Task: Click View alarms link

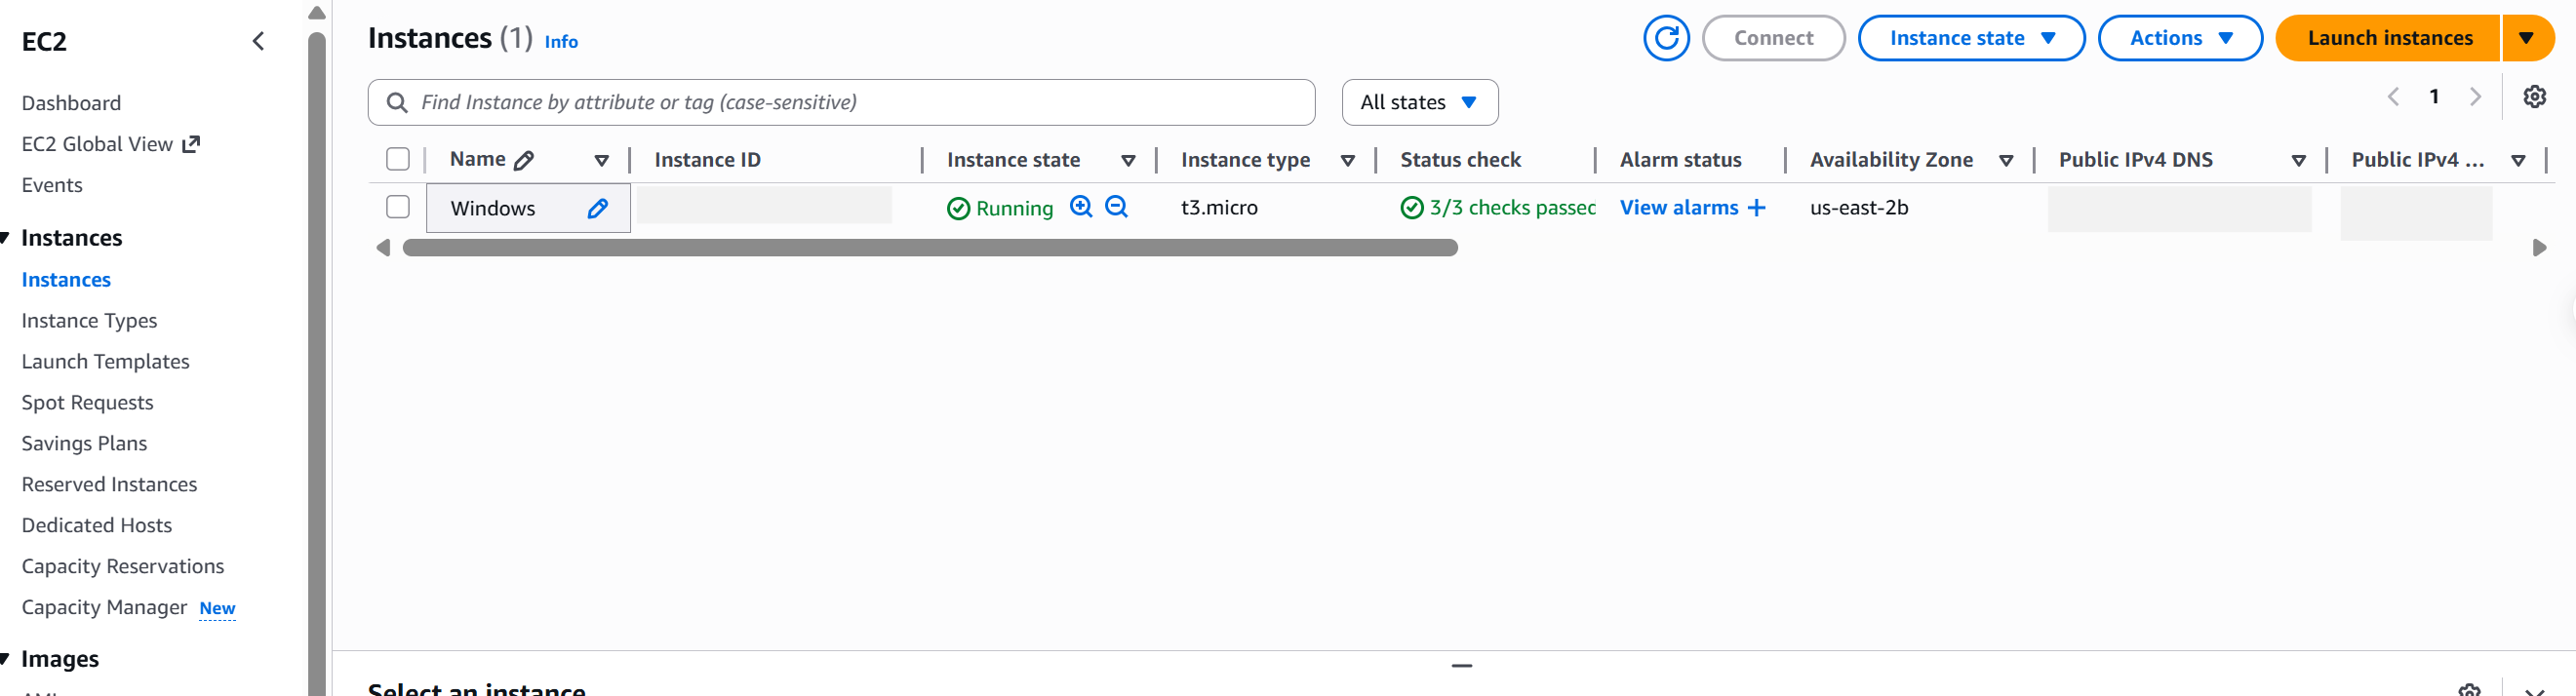Action: pyautogui.click(x=1678, y=208)
